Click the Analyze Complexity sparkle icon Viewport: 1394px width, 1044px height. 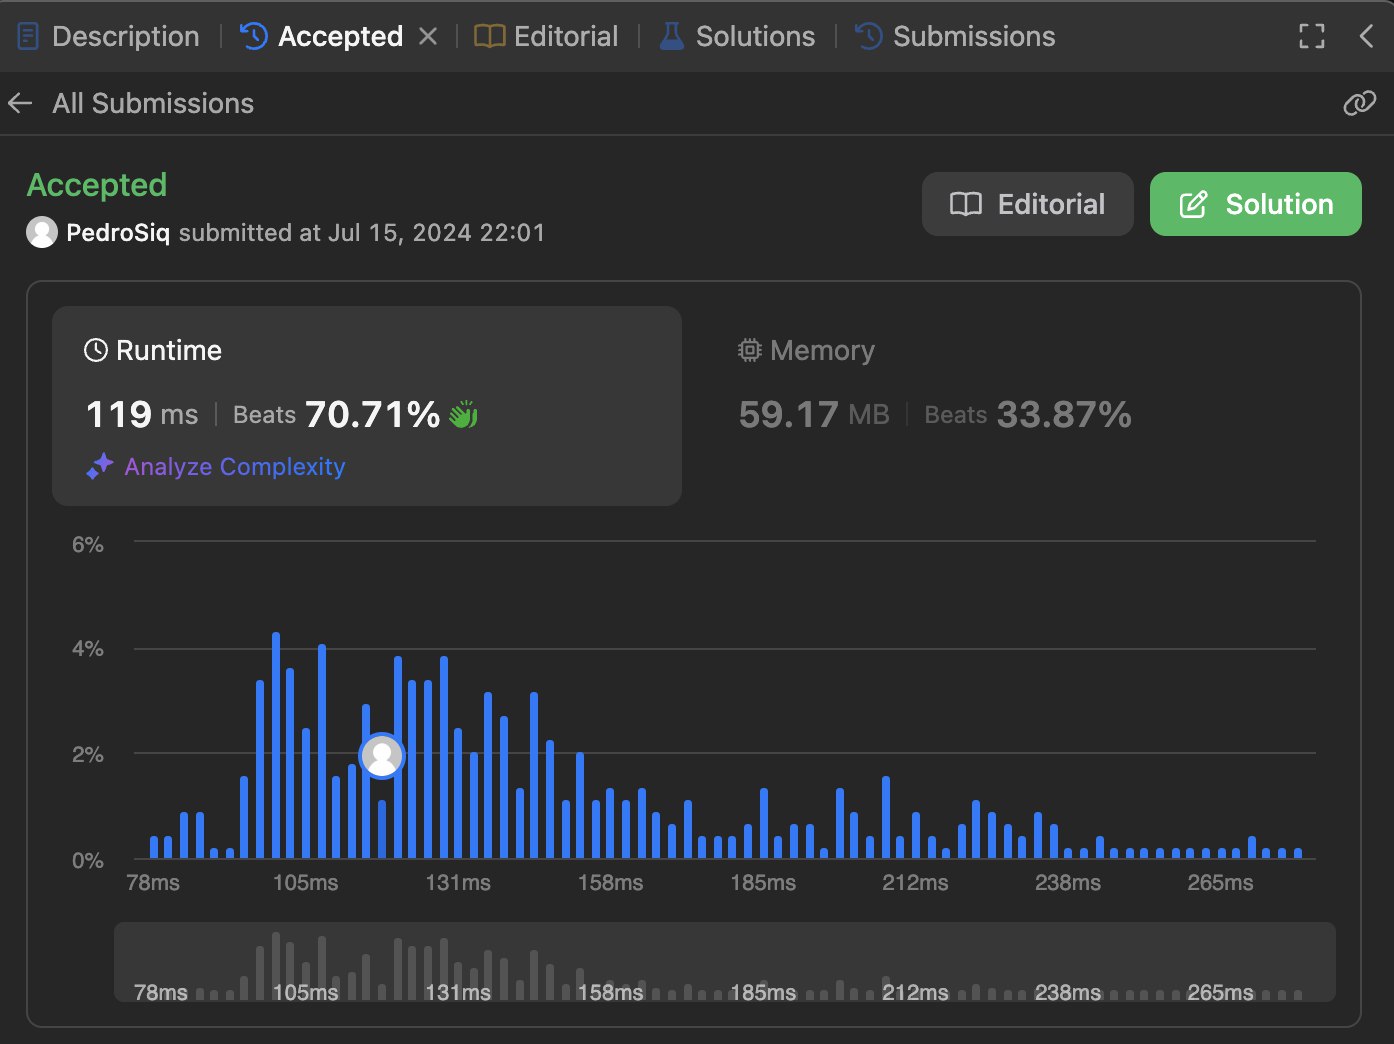(99, 466)
